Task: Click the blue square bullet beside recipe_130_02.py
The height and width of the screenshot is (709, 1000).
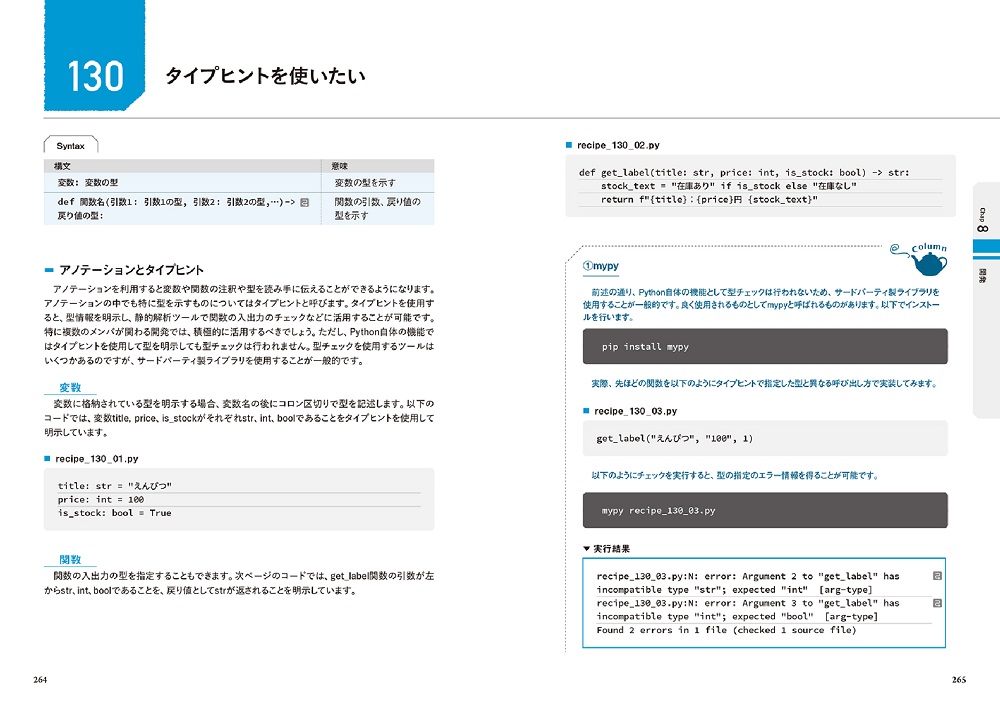Action: [x=569, y=145]
